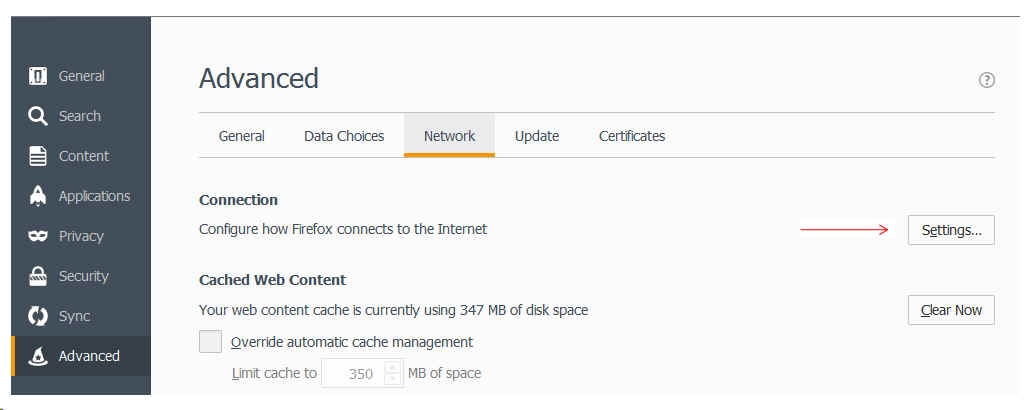1031x410 pixels.
Task: Click the Advanced wizard hat icon
Action: click(38, 356)
